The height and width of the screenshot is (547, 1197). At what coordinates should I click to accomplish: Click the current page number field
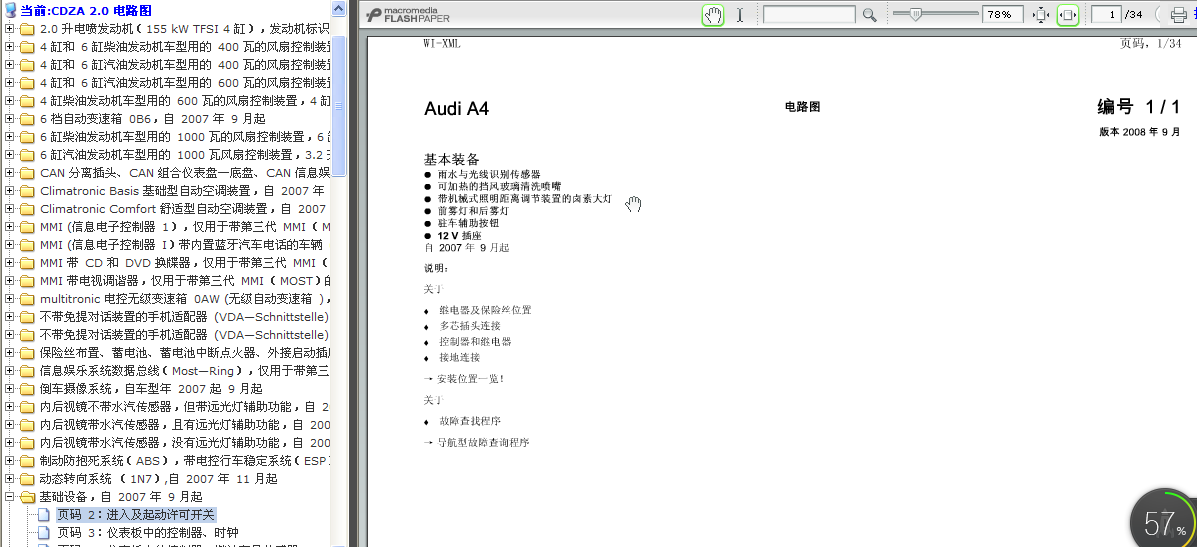pos(1107,14)
